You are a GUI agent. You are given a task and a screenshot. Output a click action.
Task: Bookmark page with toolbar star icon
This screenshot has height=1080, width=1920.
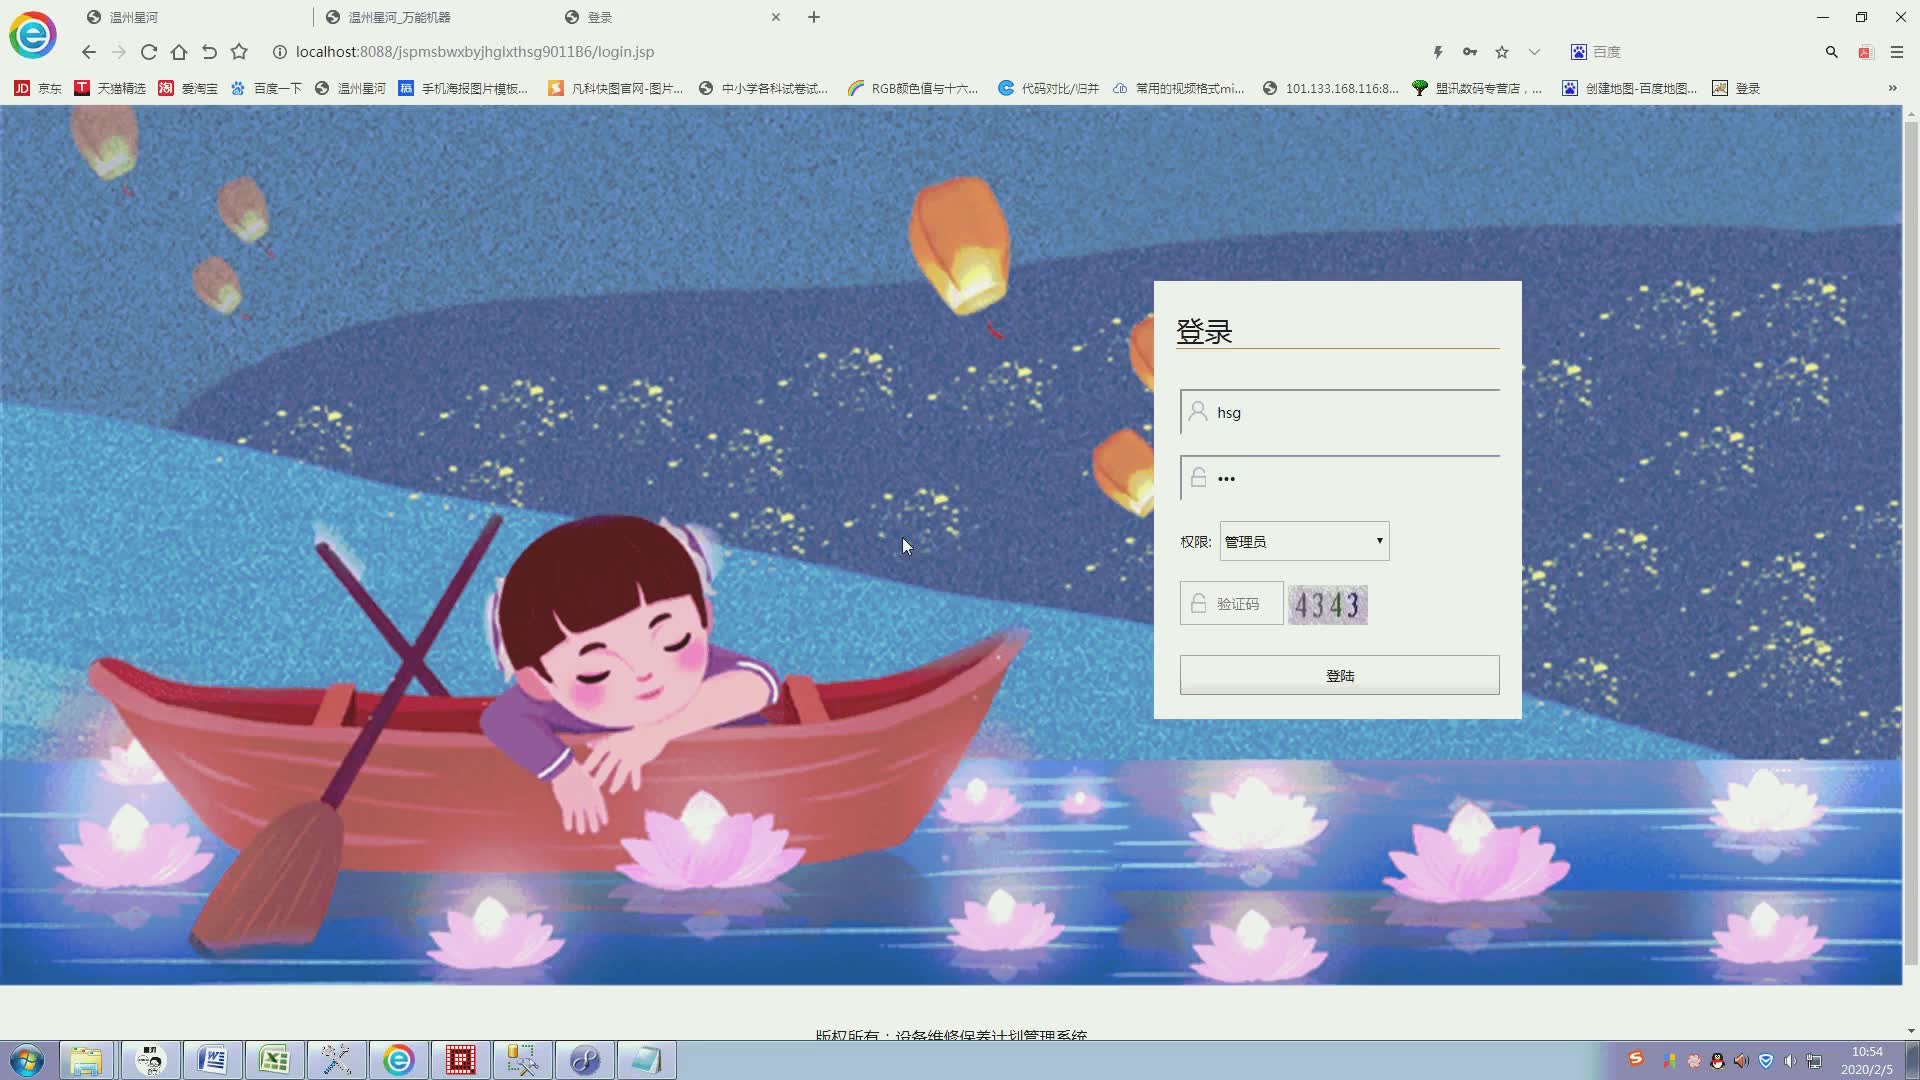click(x=239, y=52)
